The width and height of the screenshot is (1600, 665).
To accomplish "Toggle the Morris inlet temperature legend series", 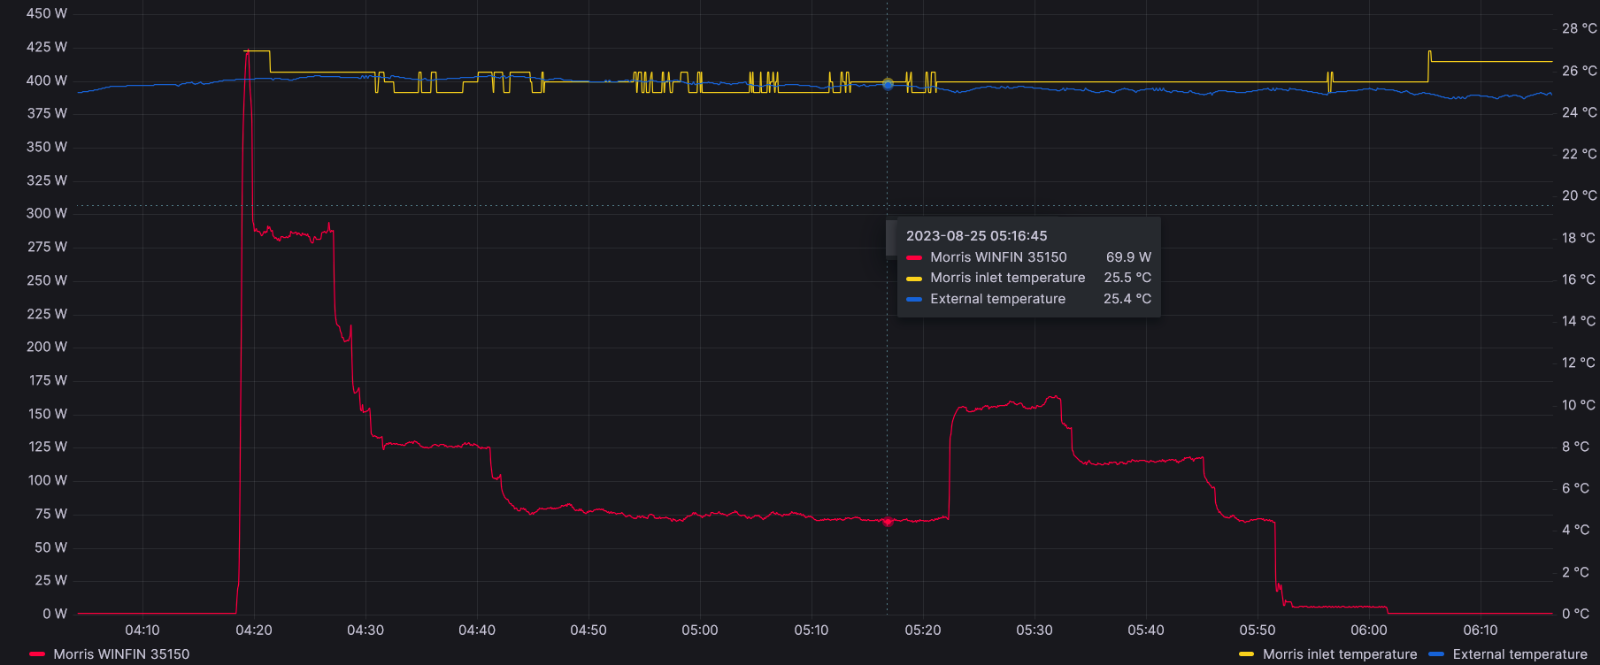I will [x=1339, y=654].
